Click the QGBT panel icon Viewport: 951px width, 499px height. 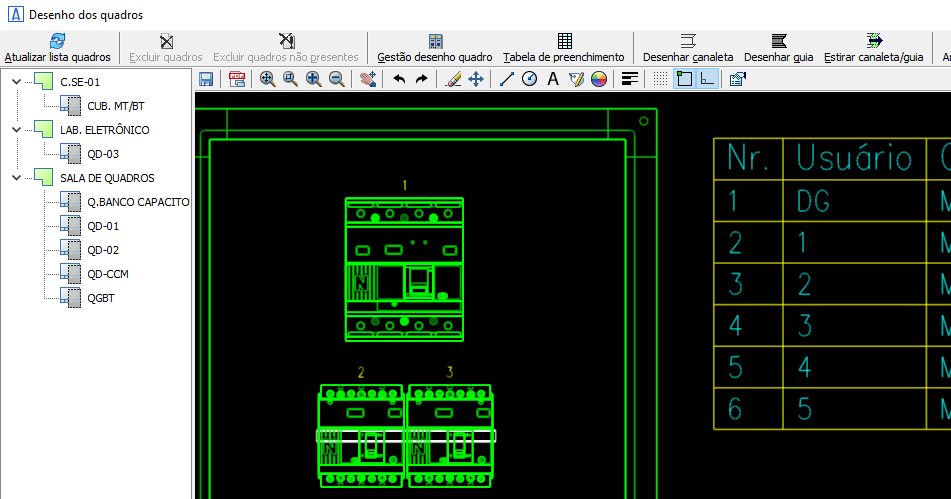pos(70,298)
